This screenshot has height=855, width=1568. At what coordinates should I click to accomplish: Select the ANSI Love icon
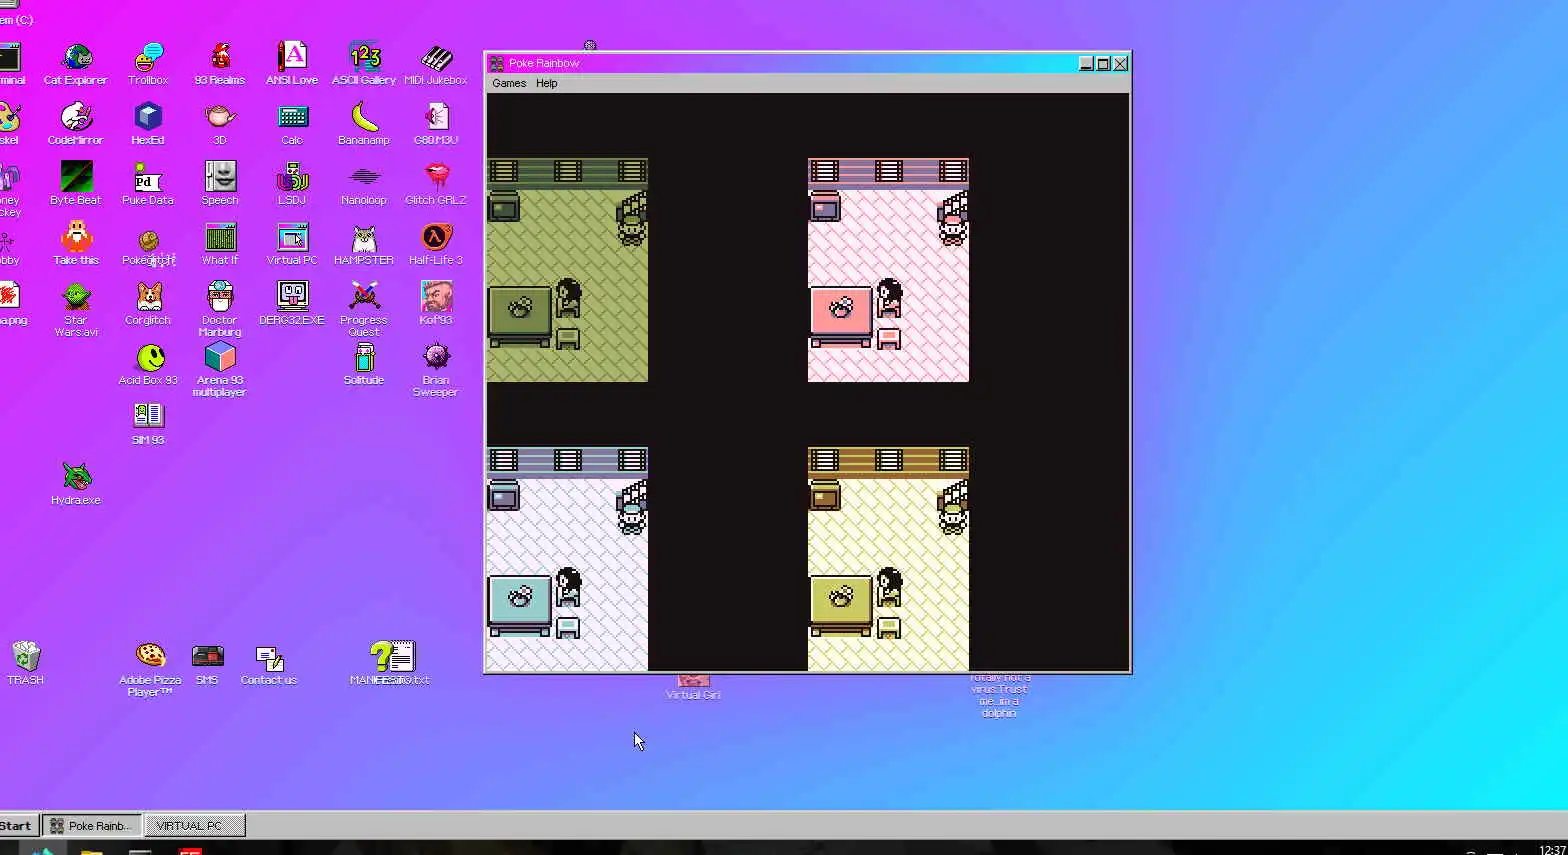pyautogui.click(x=292, y=64)
